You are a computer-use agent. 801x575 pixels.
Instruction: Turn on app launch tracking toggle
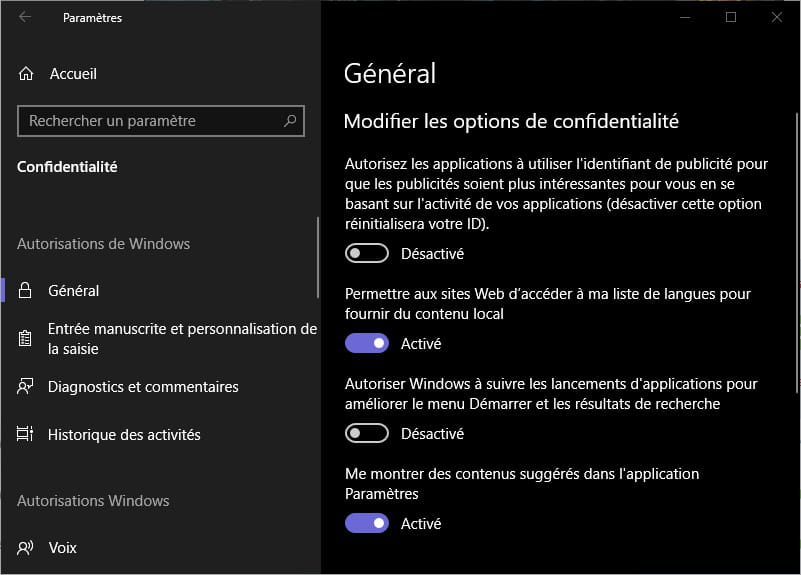click(366, 434)
